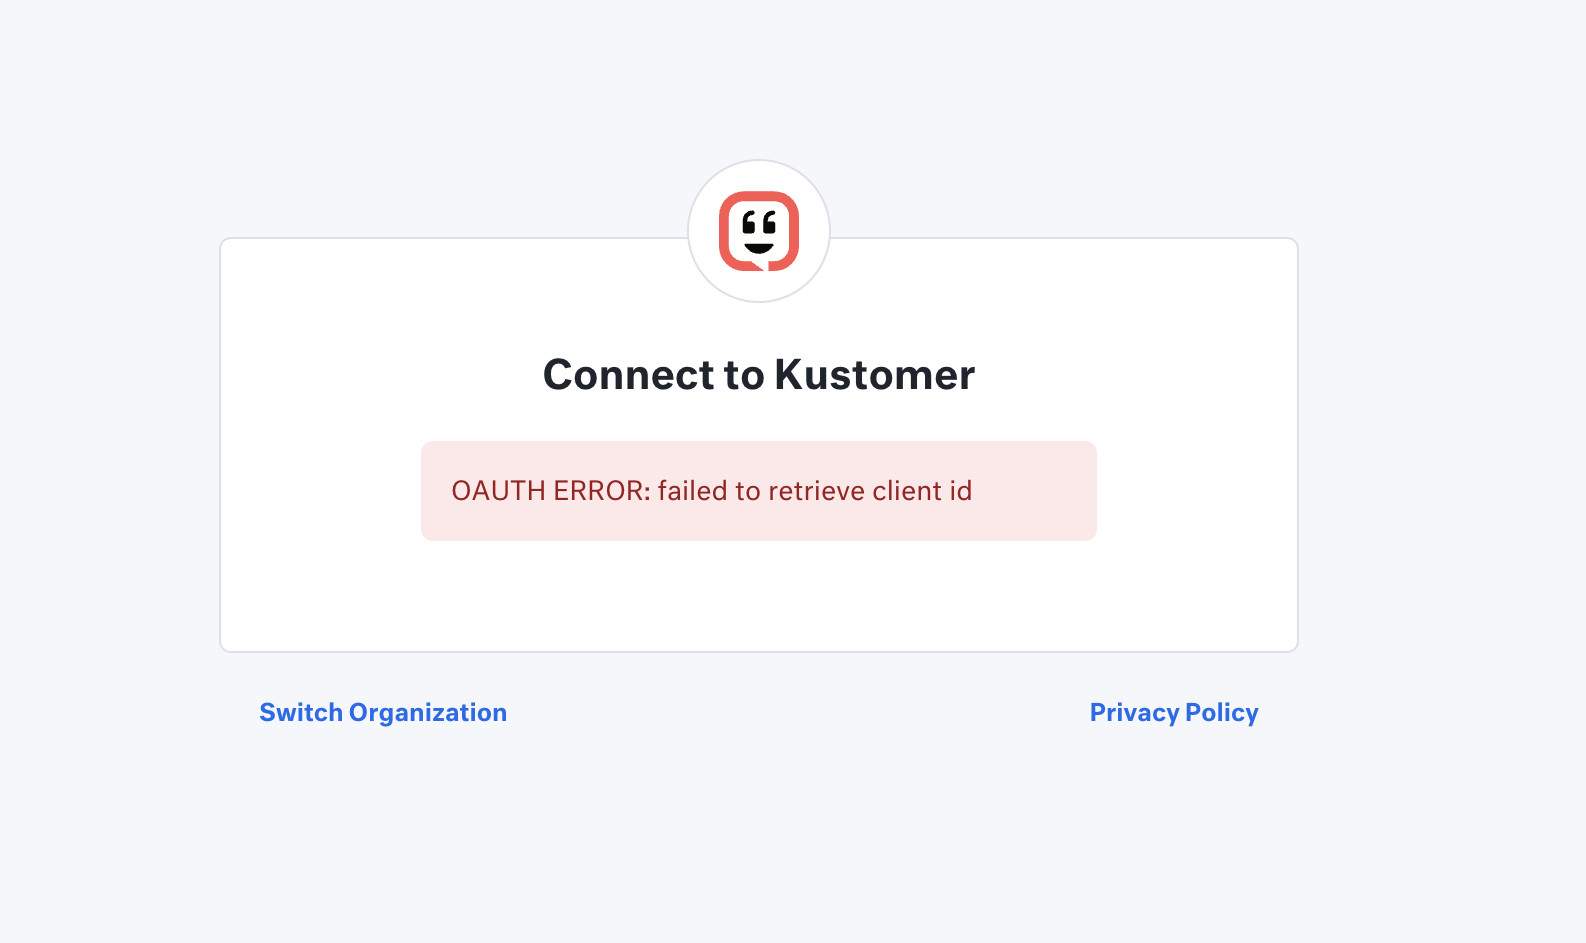The height and width of the screenshot is (943, 1586).
Task: Click the quote-mark eyes in the logo
Action: (x=759, y=222)
